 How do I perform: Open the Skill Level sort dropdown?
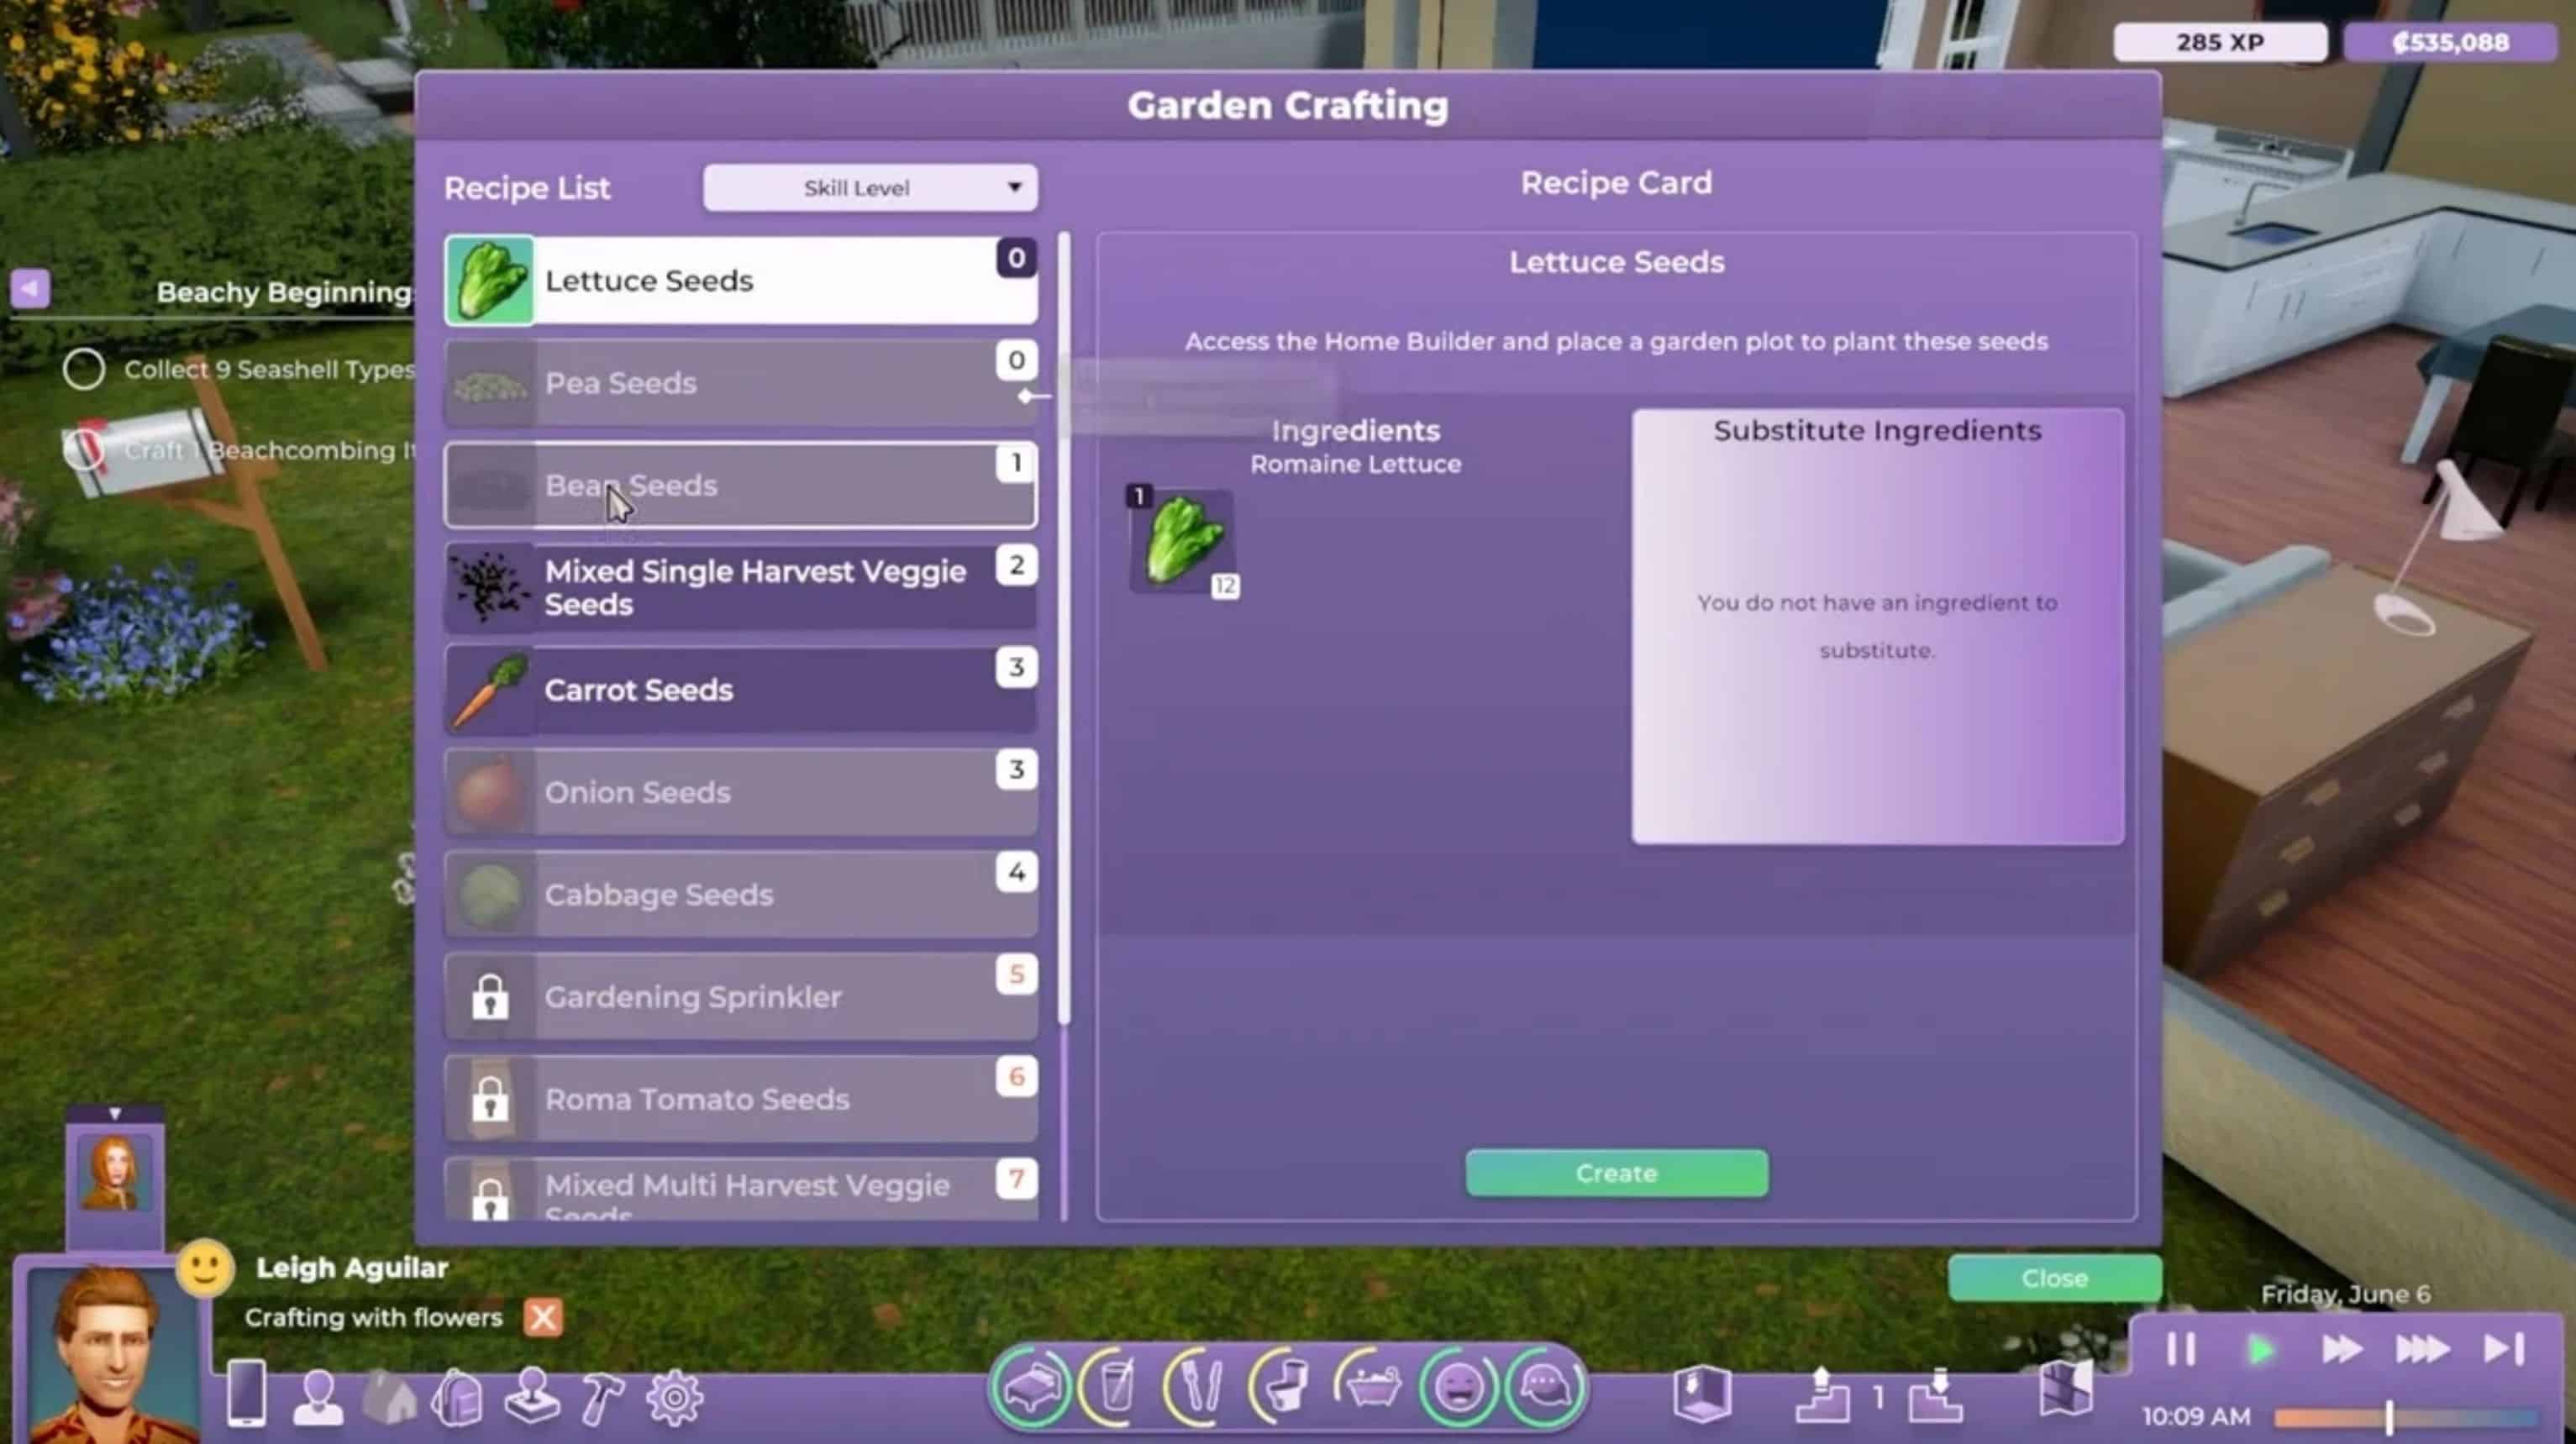(x=870, y=188)
